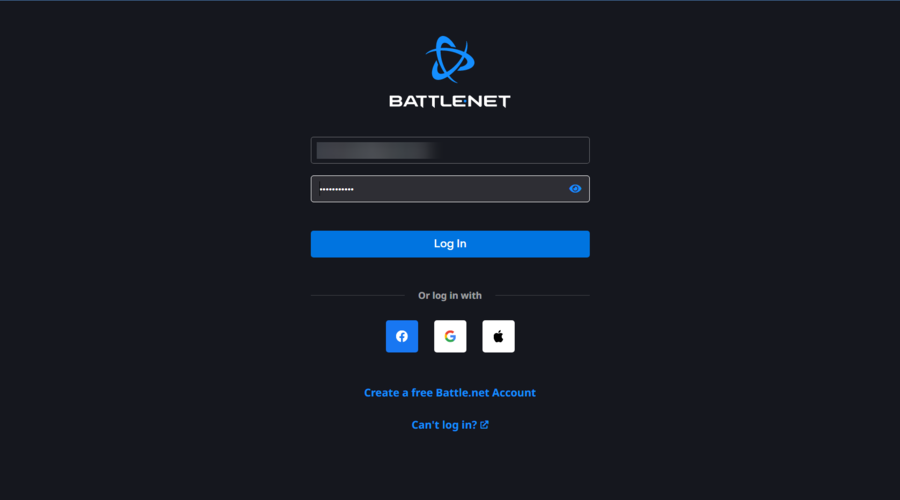Click the external link icon beside Can't log in
This screenshot has width=900, height=500.
point(484,425)
